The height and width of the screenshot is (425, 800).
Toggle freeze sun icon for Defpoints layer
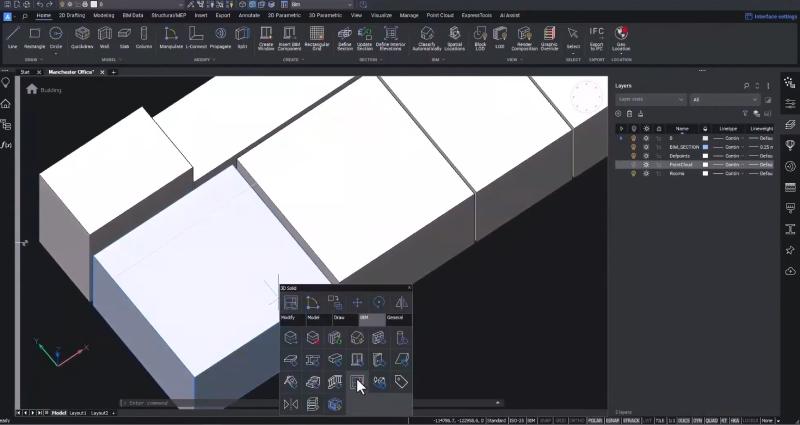tap(646, 156)
